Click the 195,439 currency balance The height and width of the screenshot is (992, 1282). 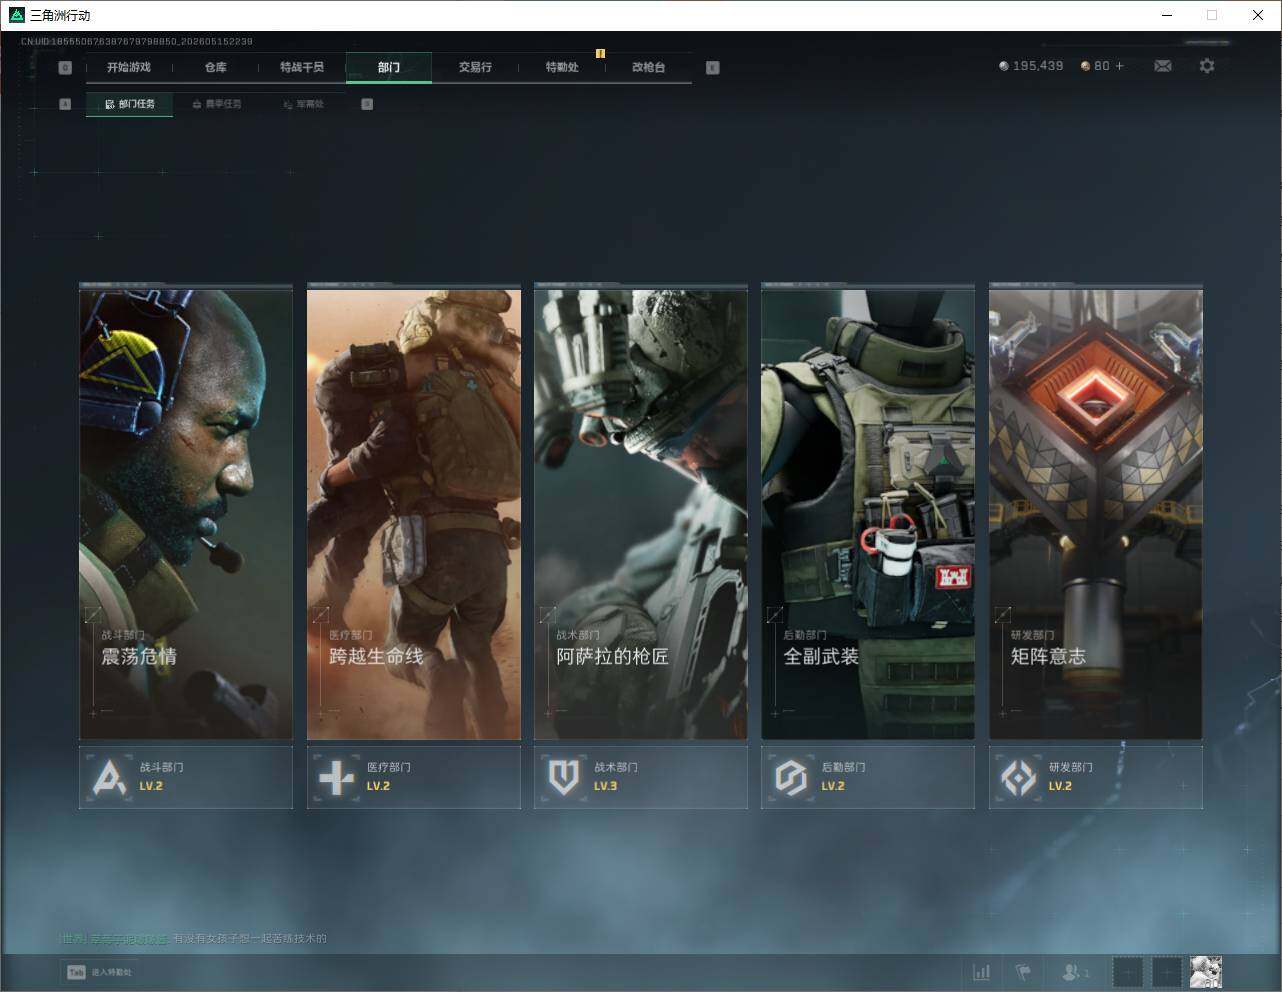tap(1031, 66)
